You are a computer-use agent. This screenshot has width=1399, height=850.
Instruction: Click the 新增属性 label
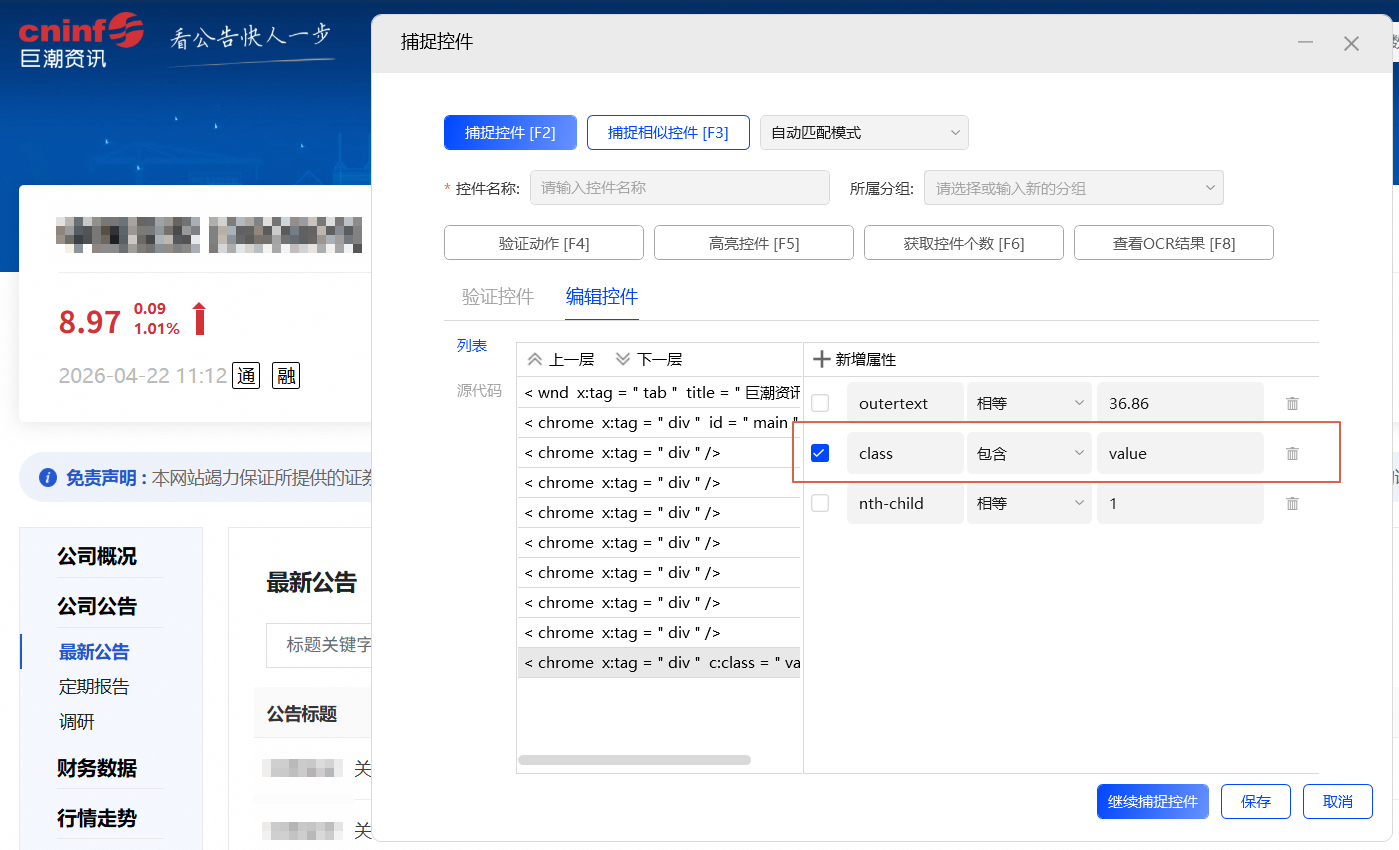pos(866,359)
